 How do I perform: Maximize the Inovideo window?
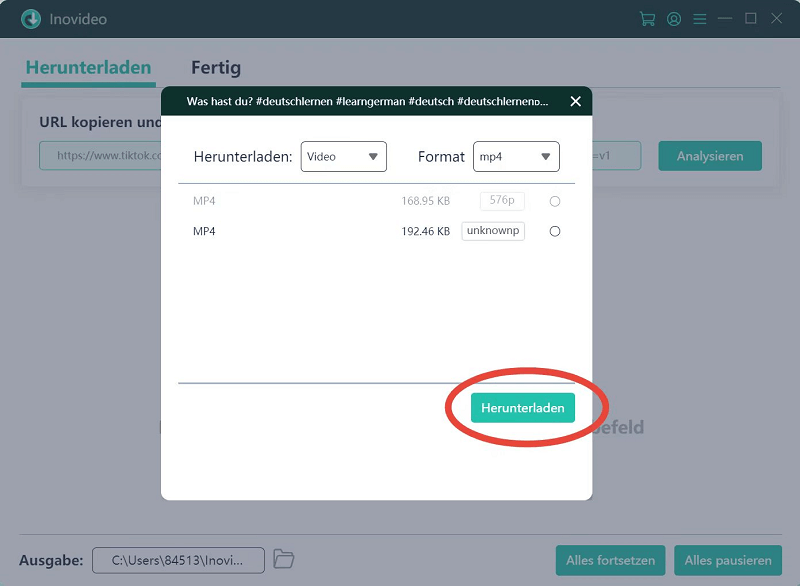click(x=751, y=18)
